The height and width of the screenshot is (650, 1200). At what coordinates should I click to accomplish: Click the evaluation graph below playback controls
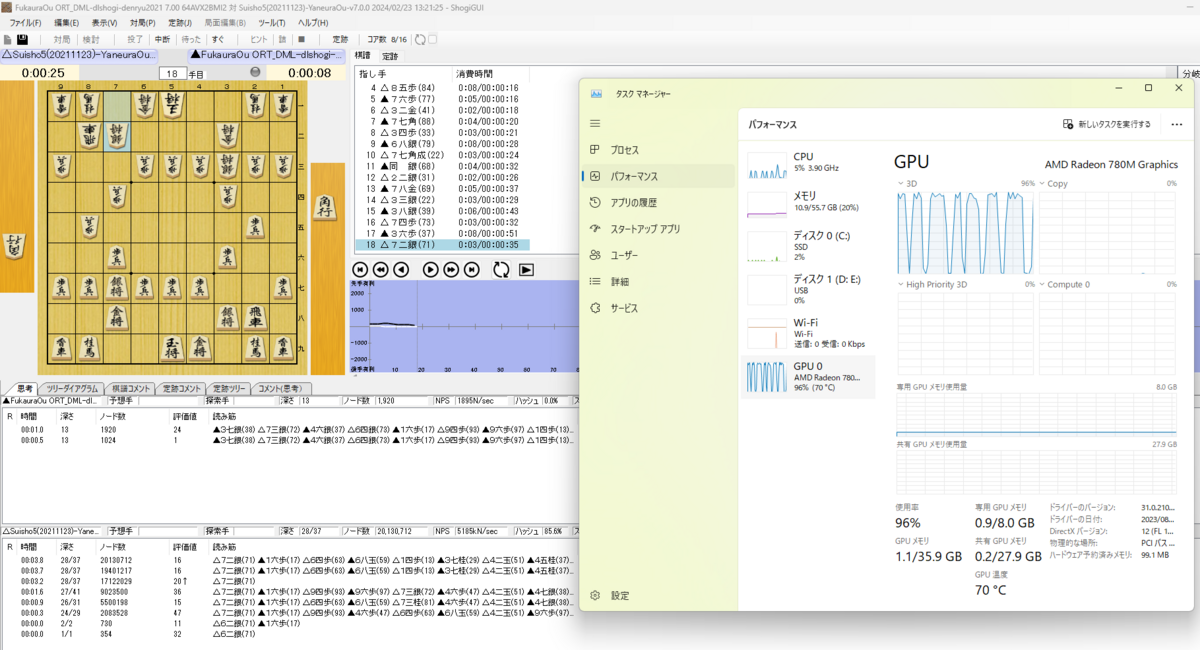[x=465, y=328]
